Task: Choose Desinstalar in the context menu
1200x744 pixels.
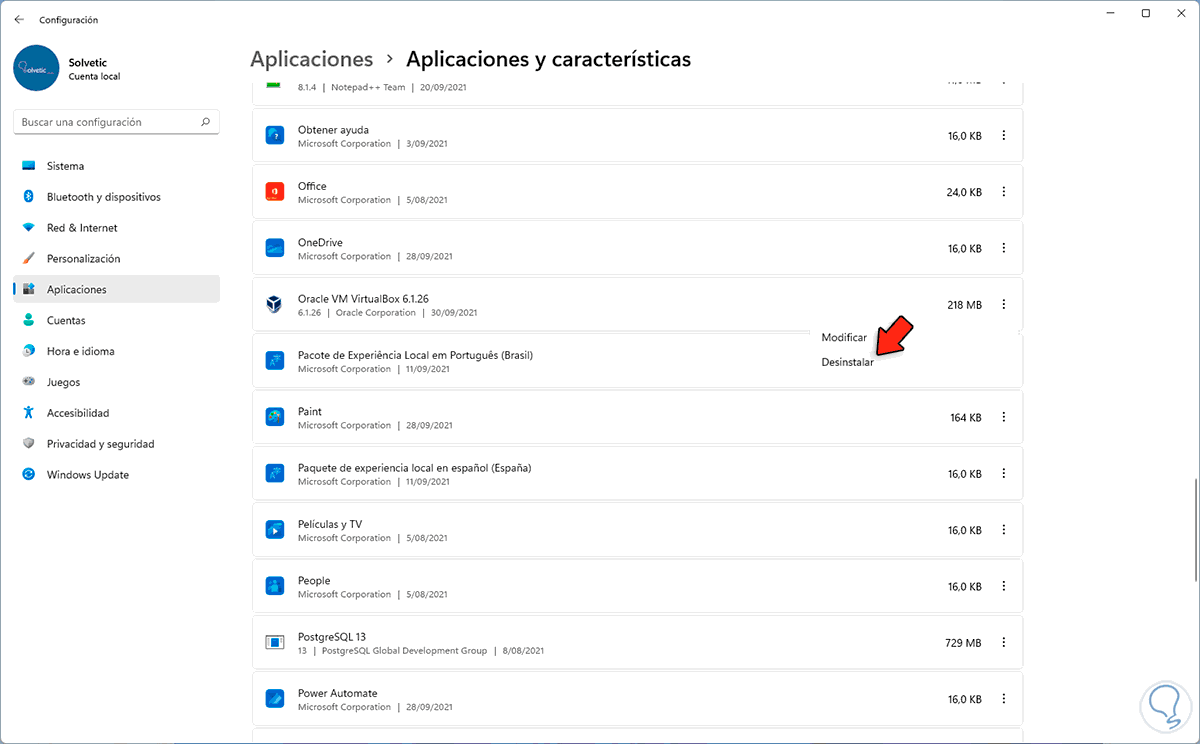Action: 847,362
